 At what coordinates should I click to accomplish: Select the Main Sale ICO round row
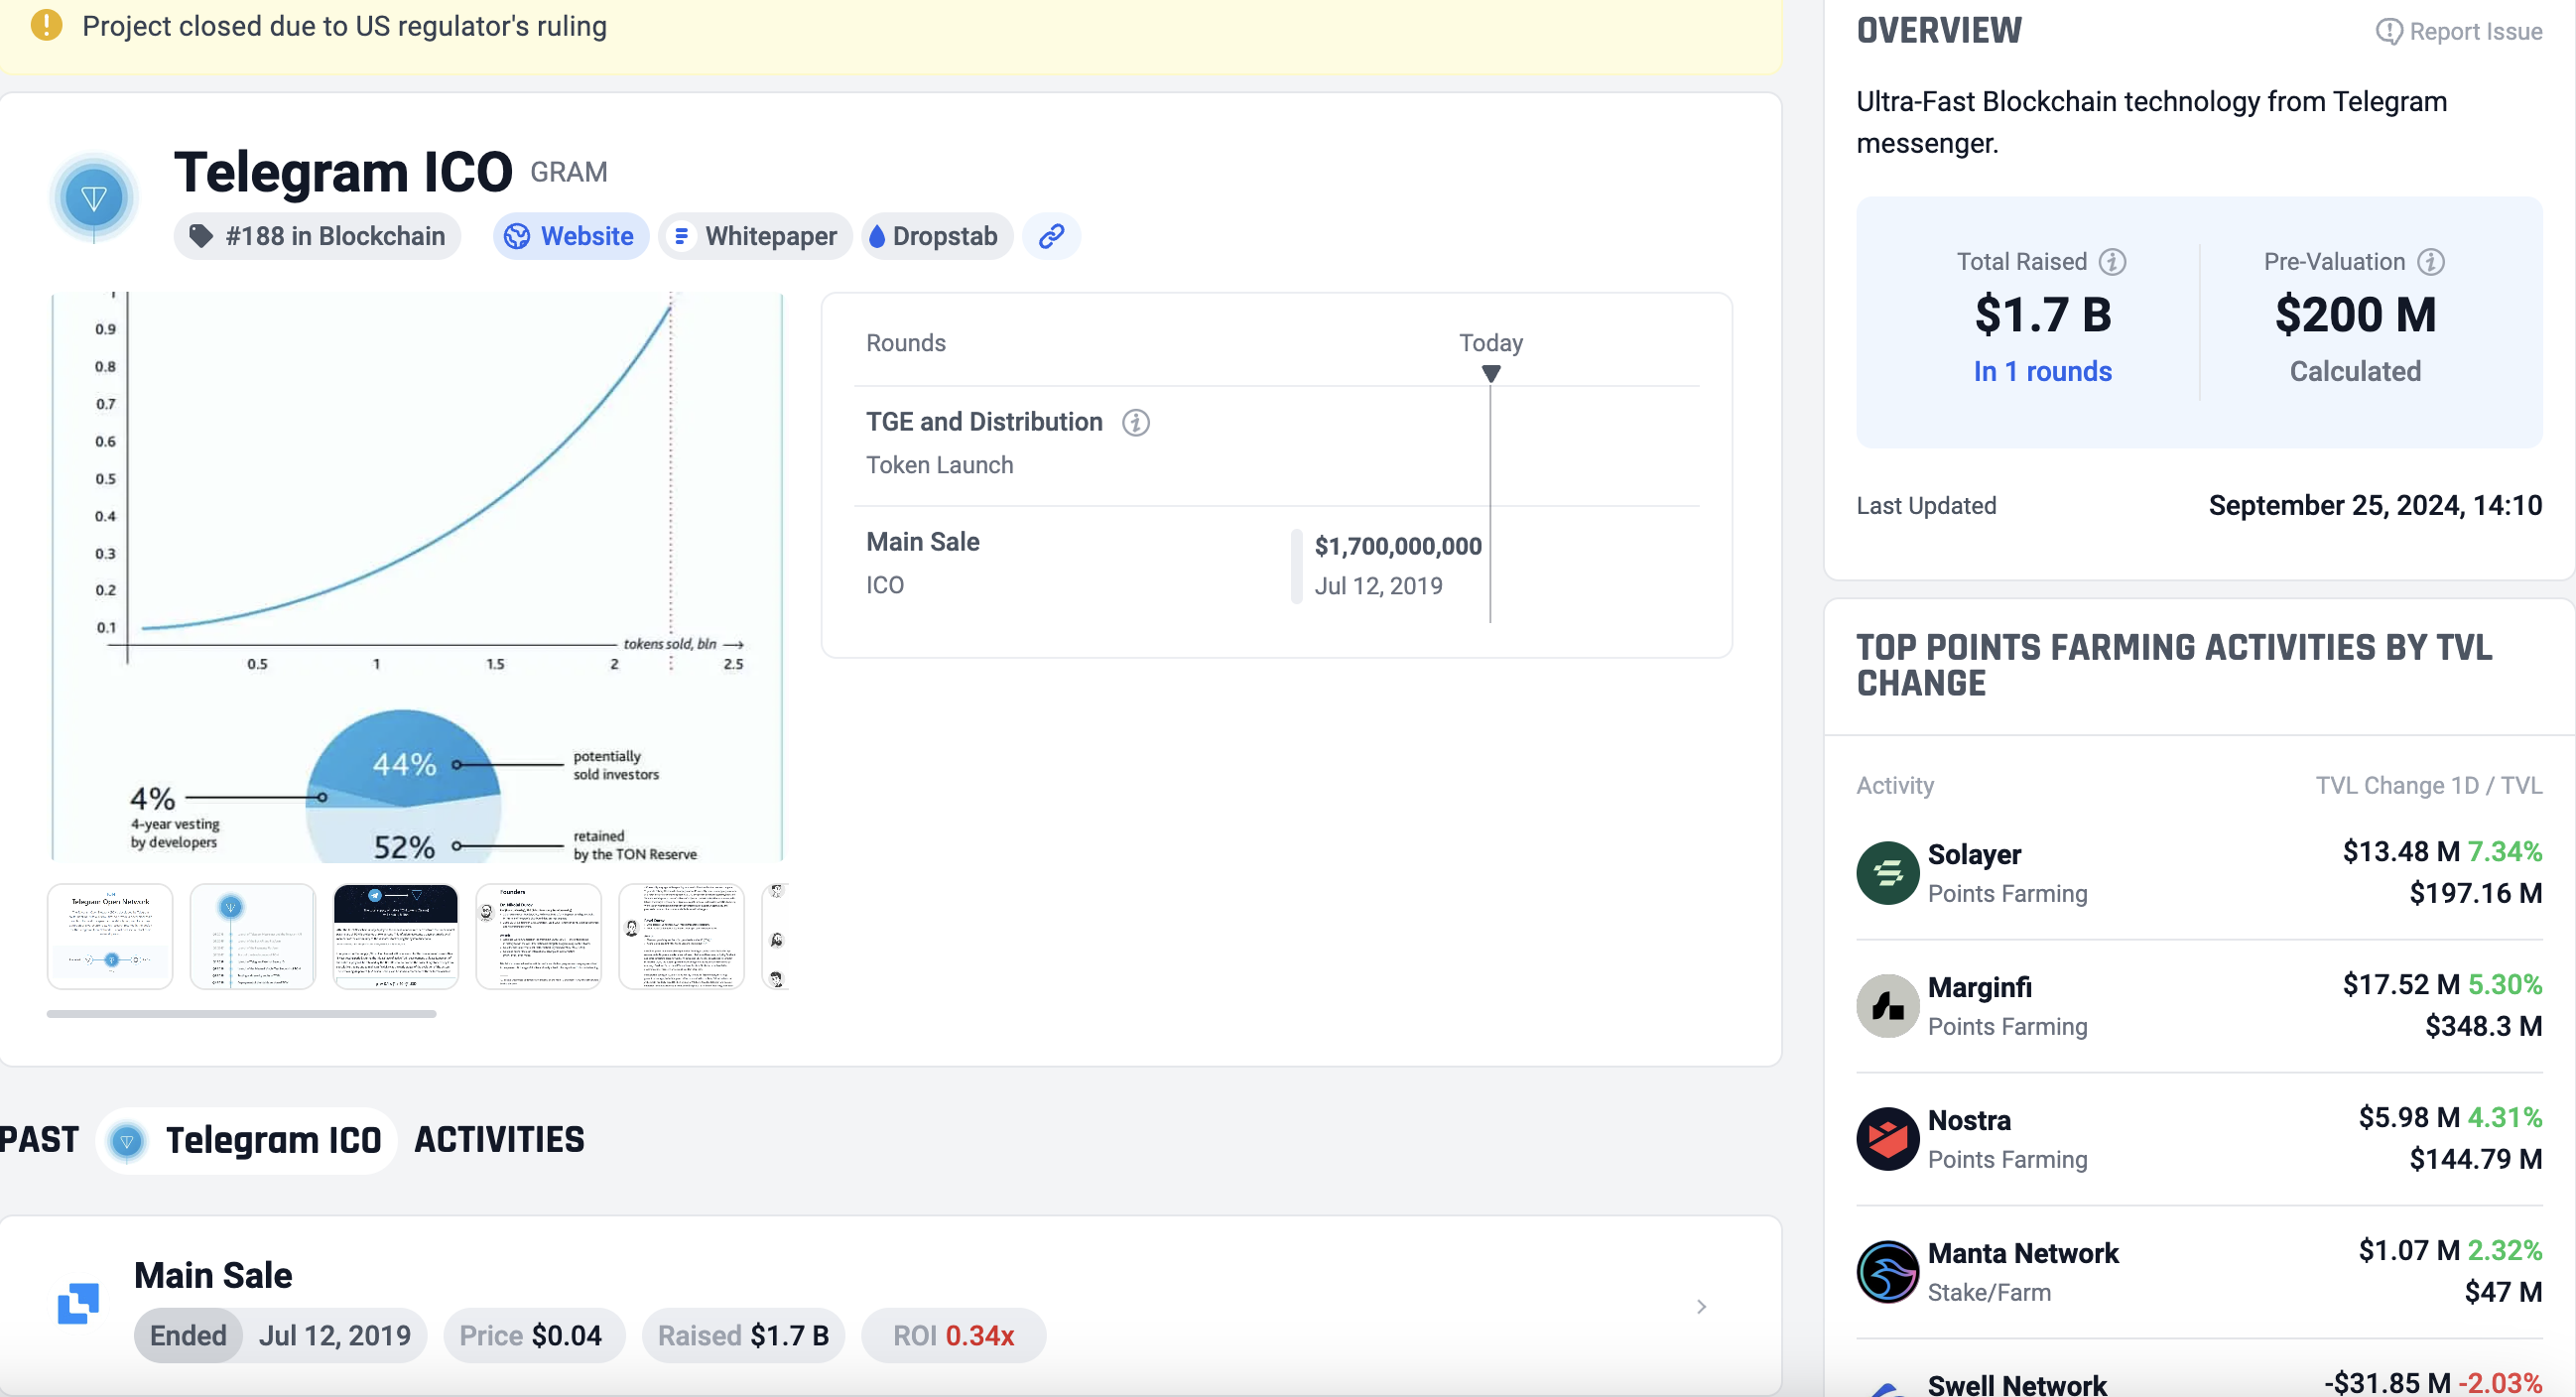click(1277, 564)
